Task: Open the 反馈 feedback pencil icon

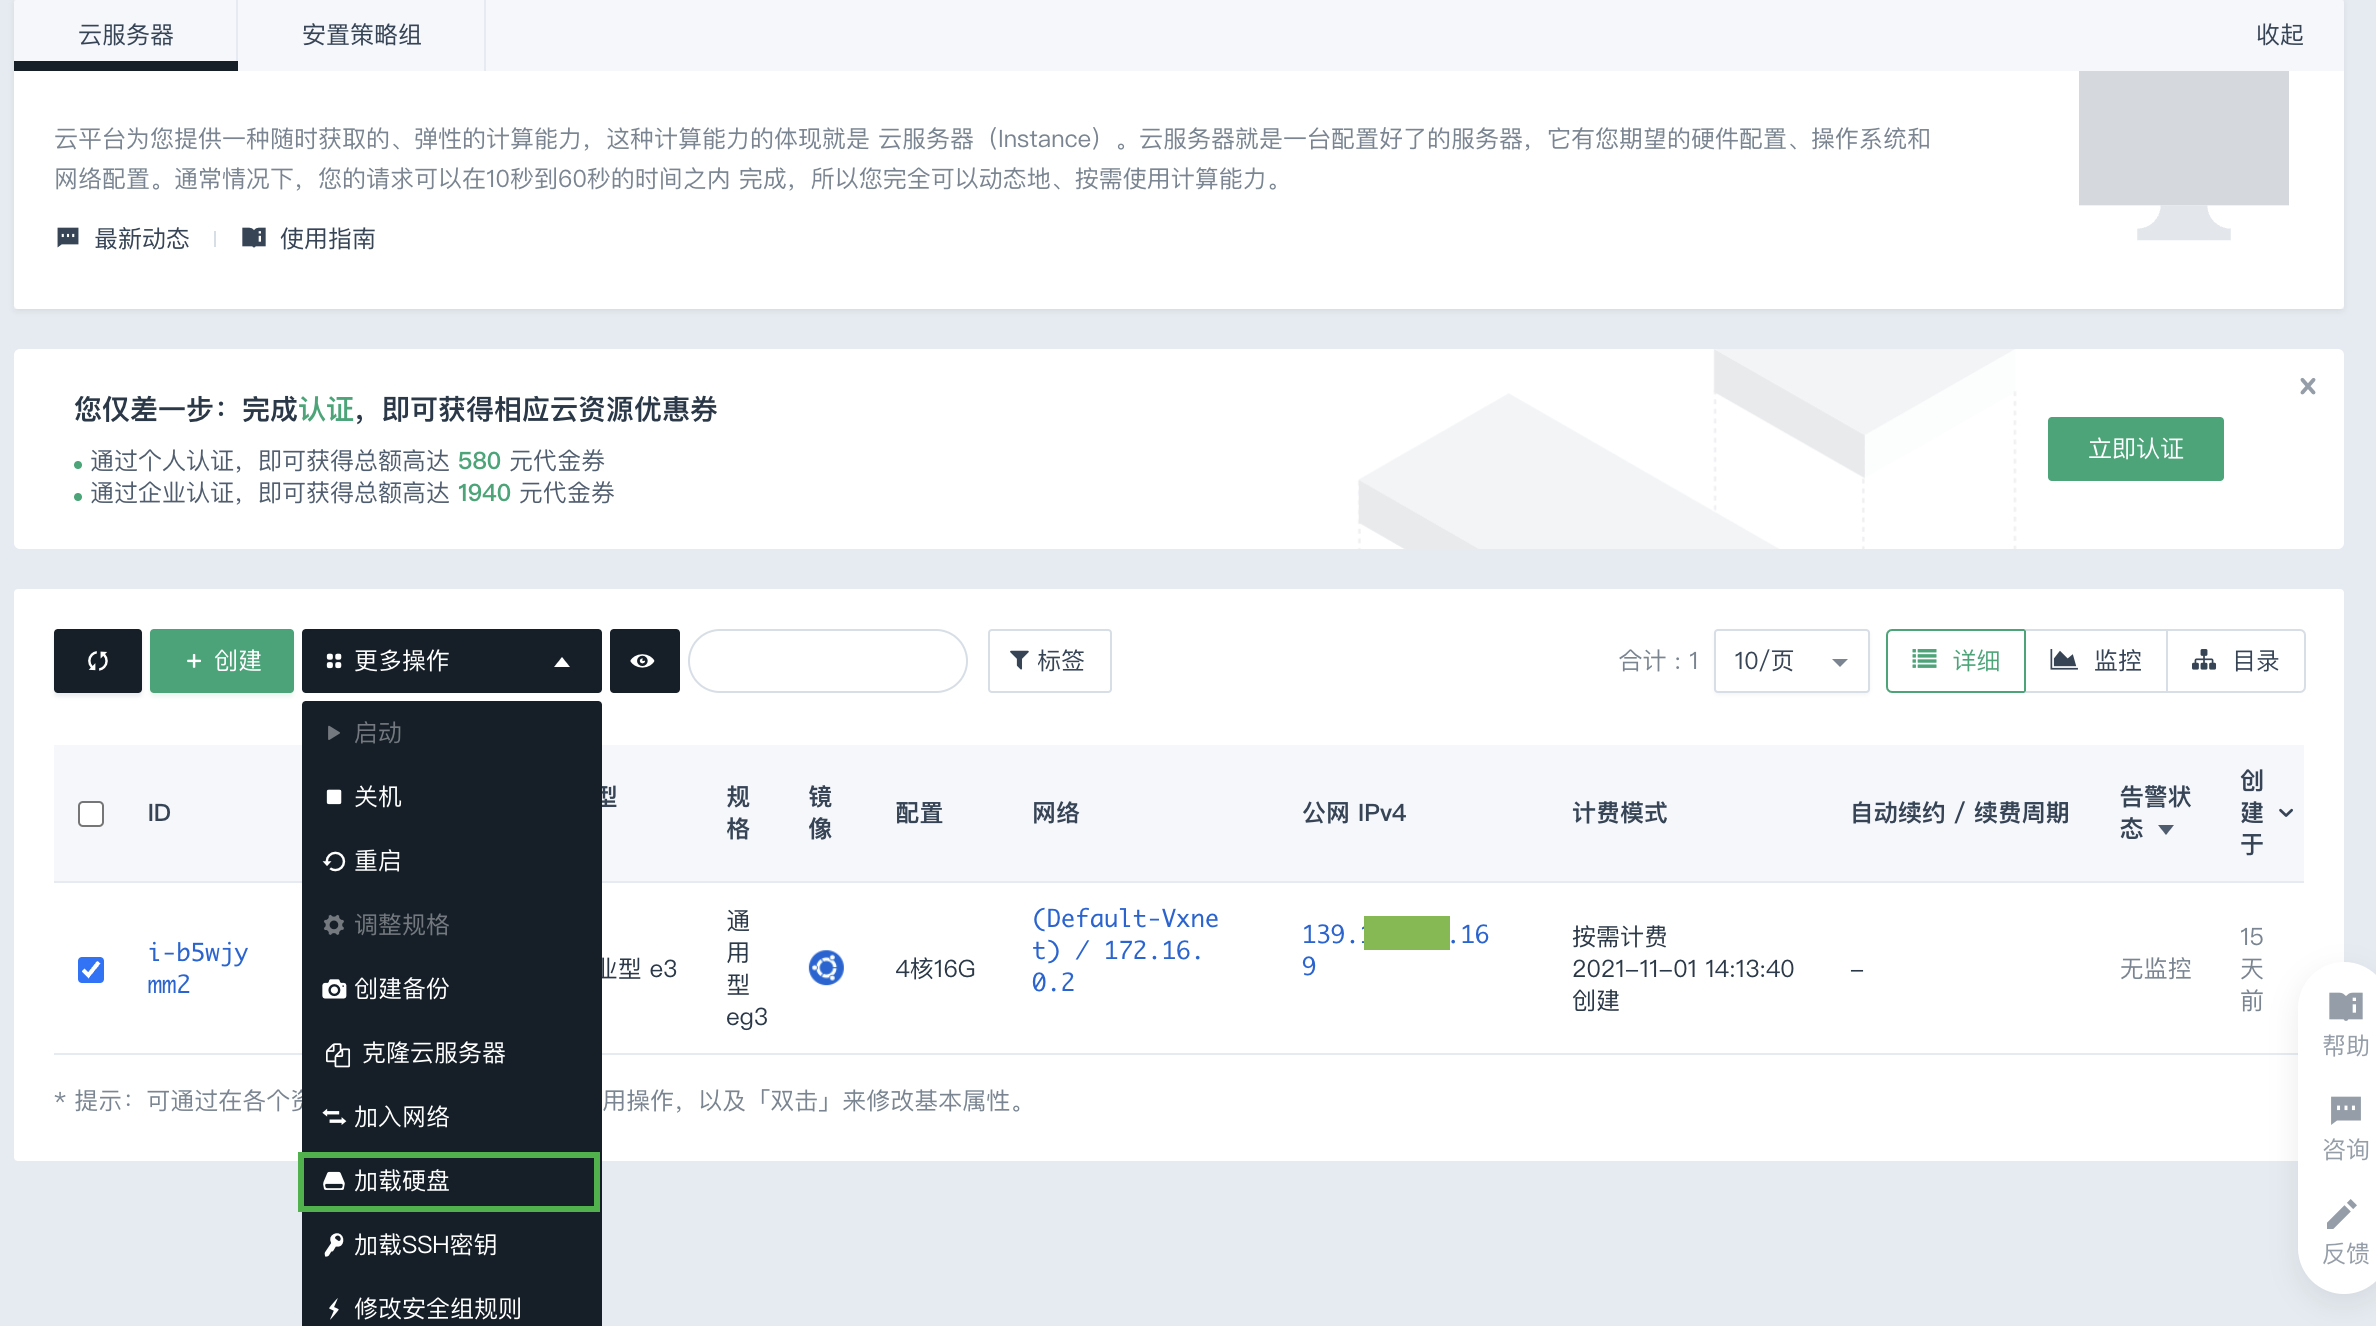Action: [x=2344, y=1233]
